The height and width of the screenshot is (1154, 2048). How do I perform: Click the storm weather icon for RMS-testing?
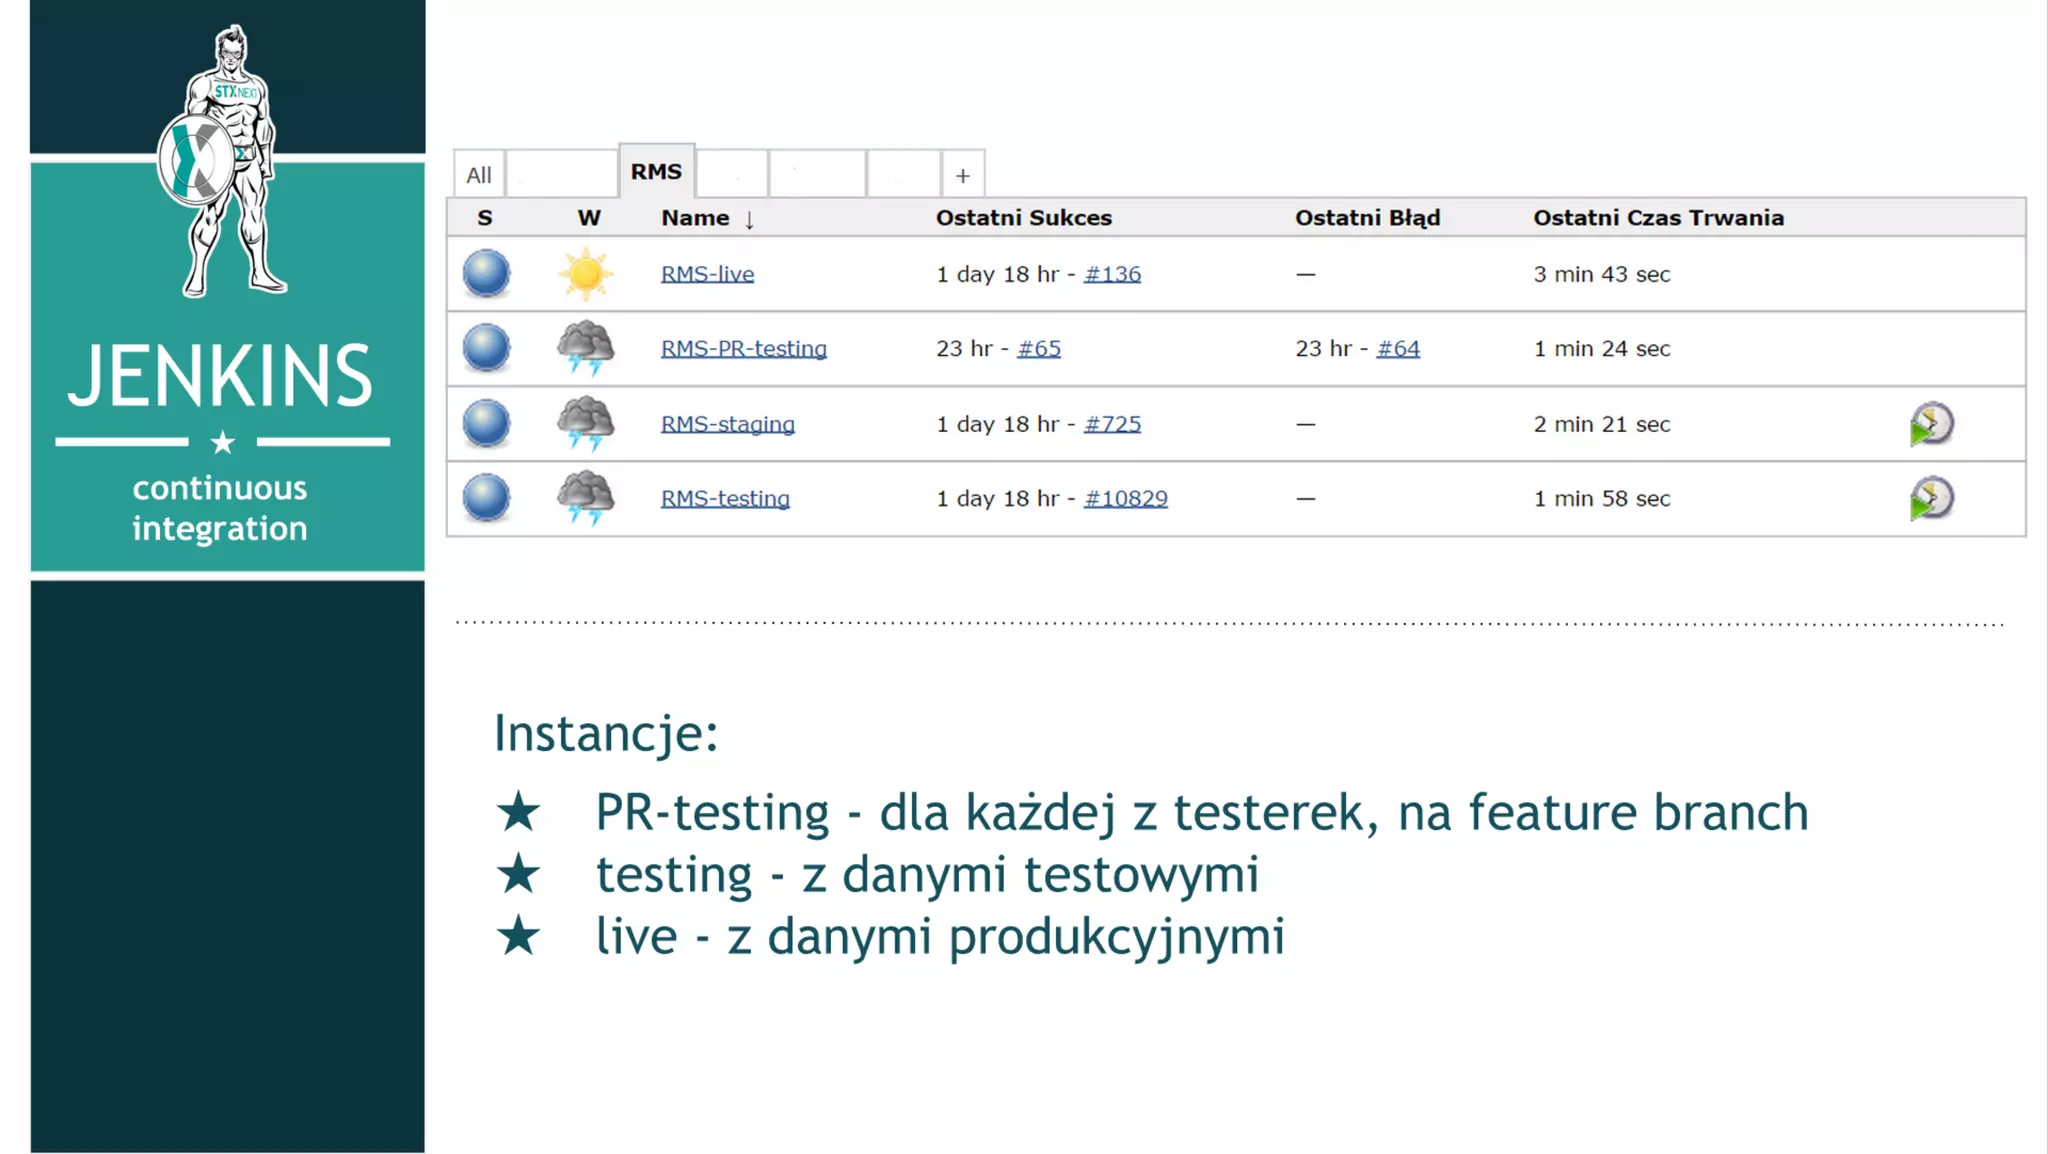pyautogui.click(x=586, y=498)
